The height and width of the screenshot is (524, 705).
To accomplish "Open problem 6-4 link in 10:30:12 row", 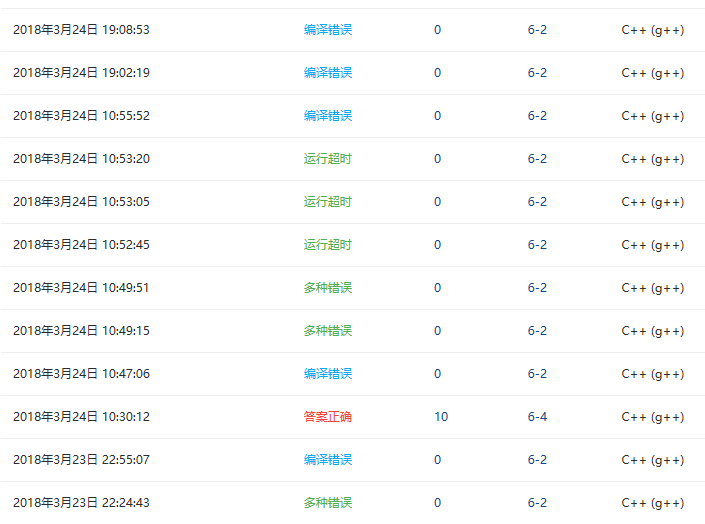I will [x=537, y=417].
